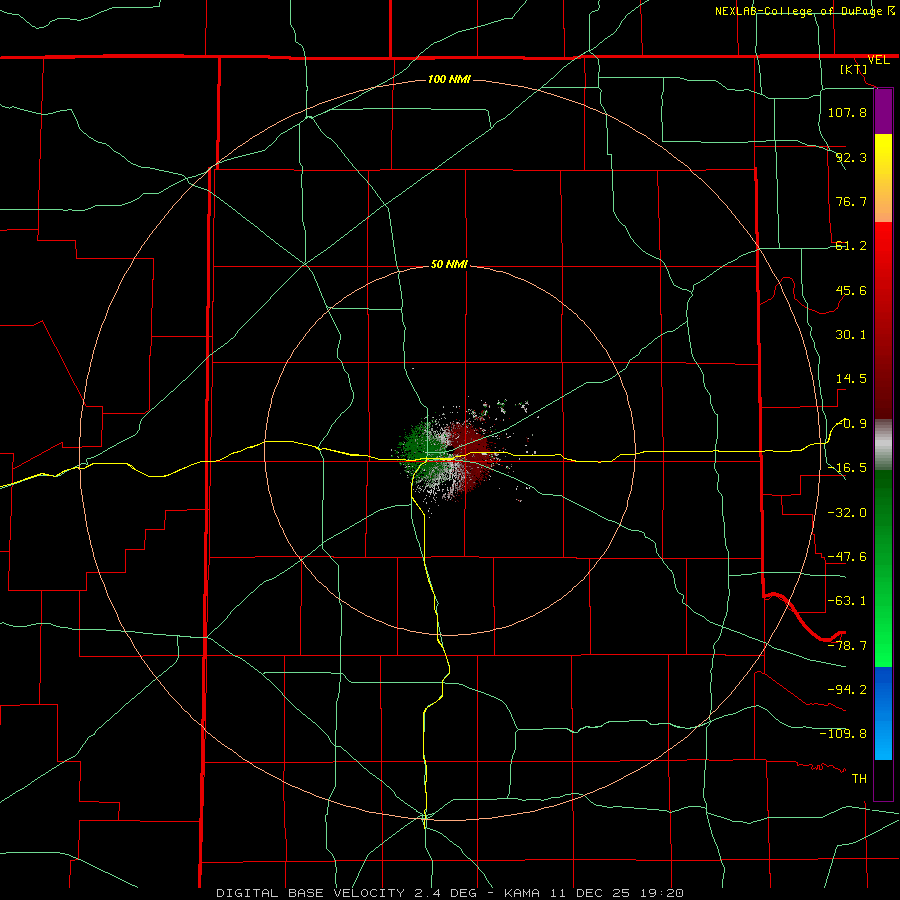Pick the blue segment of velocity color bar

(x=883, y=713)
